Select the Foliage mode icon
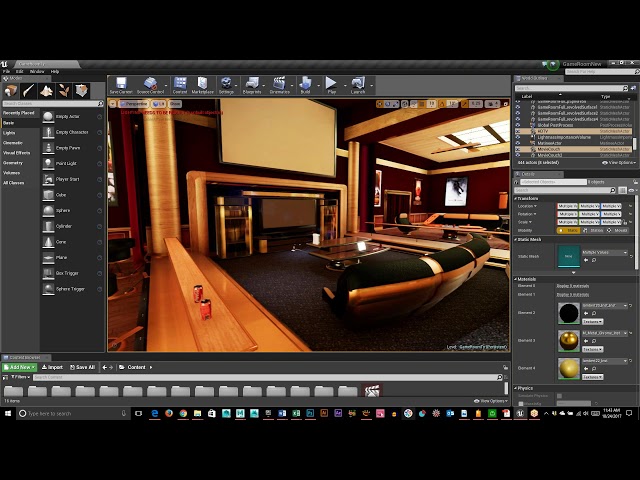The height and width of the screenshot is (480, 640). (64, 91)
